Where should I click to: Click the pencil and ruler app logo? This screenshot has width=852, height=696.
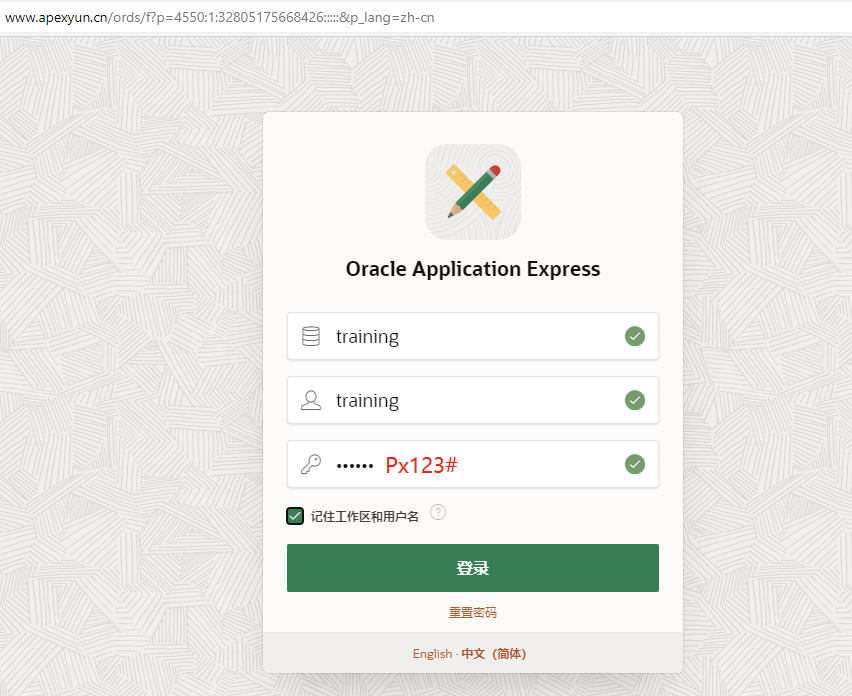point(473,192)
